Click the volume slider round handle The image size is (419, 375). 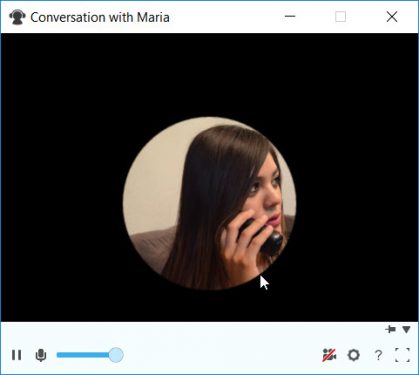click(x=116, y=355)
